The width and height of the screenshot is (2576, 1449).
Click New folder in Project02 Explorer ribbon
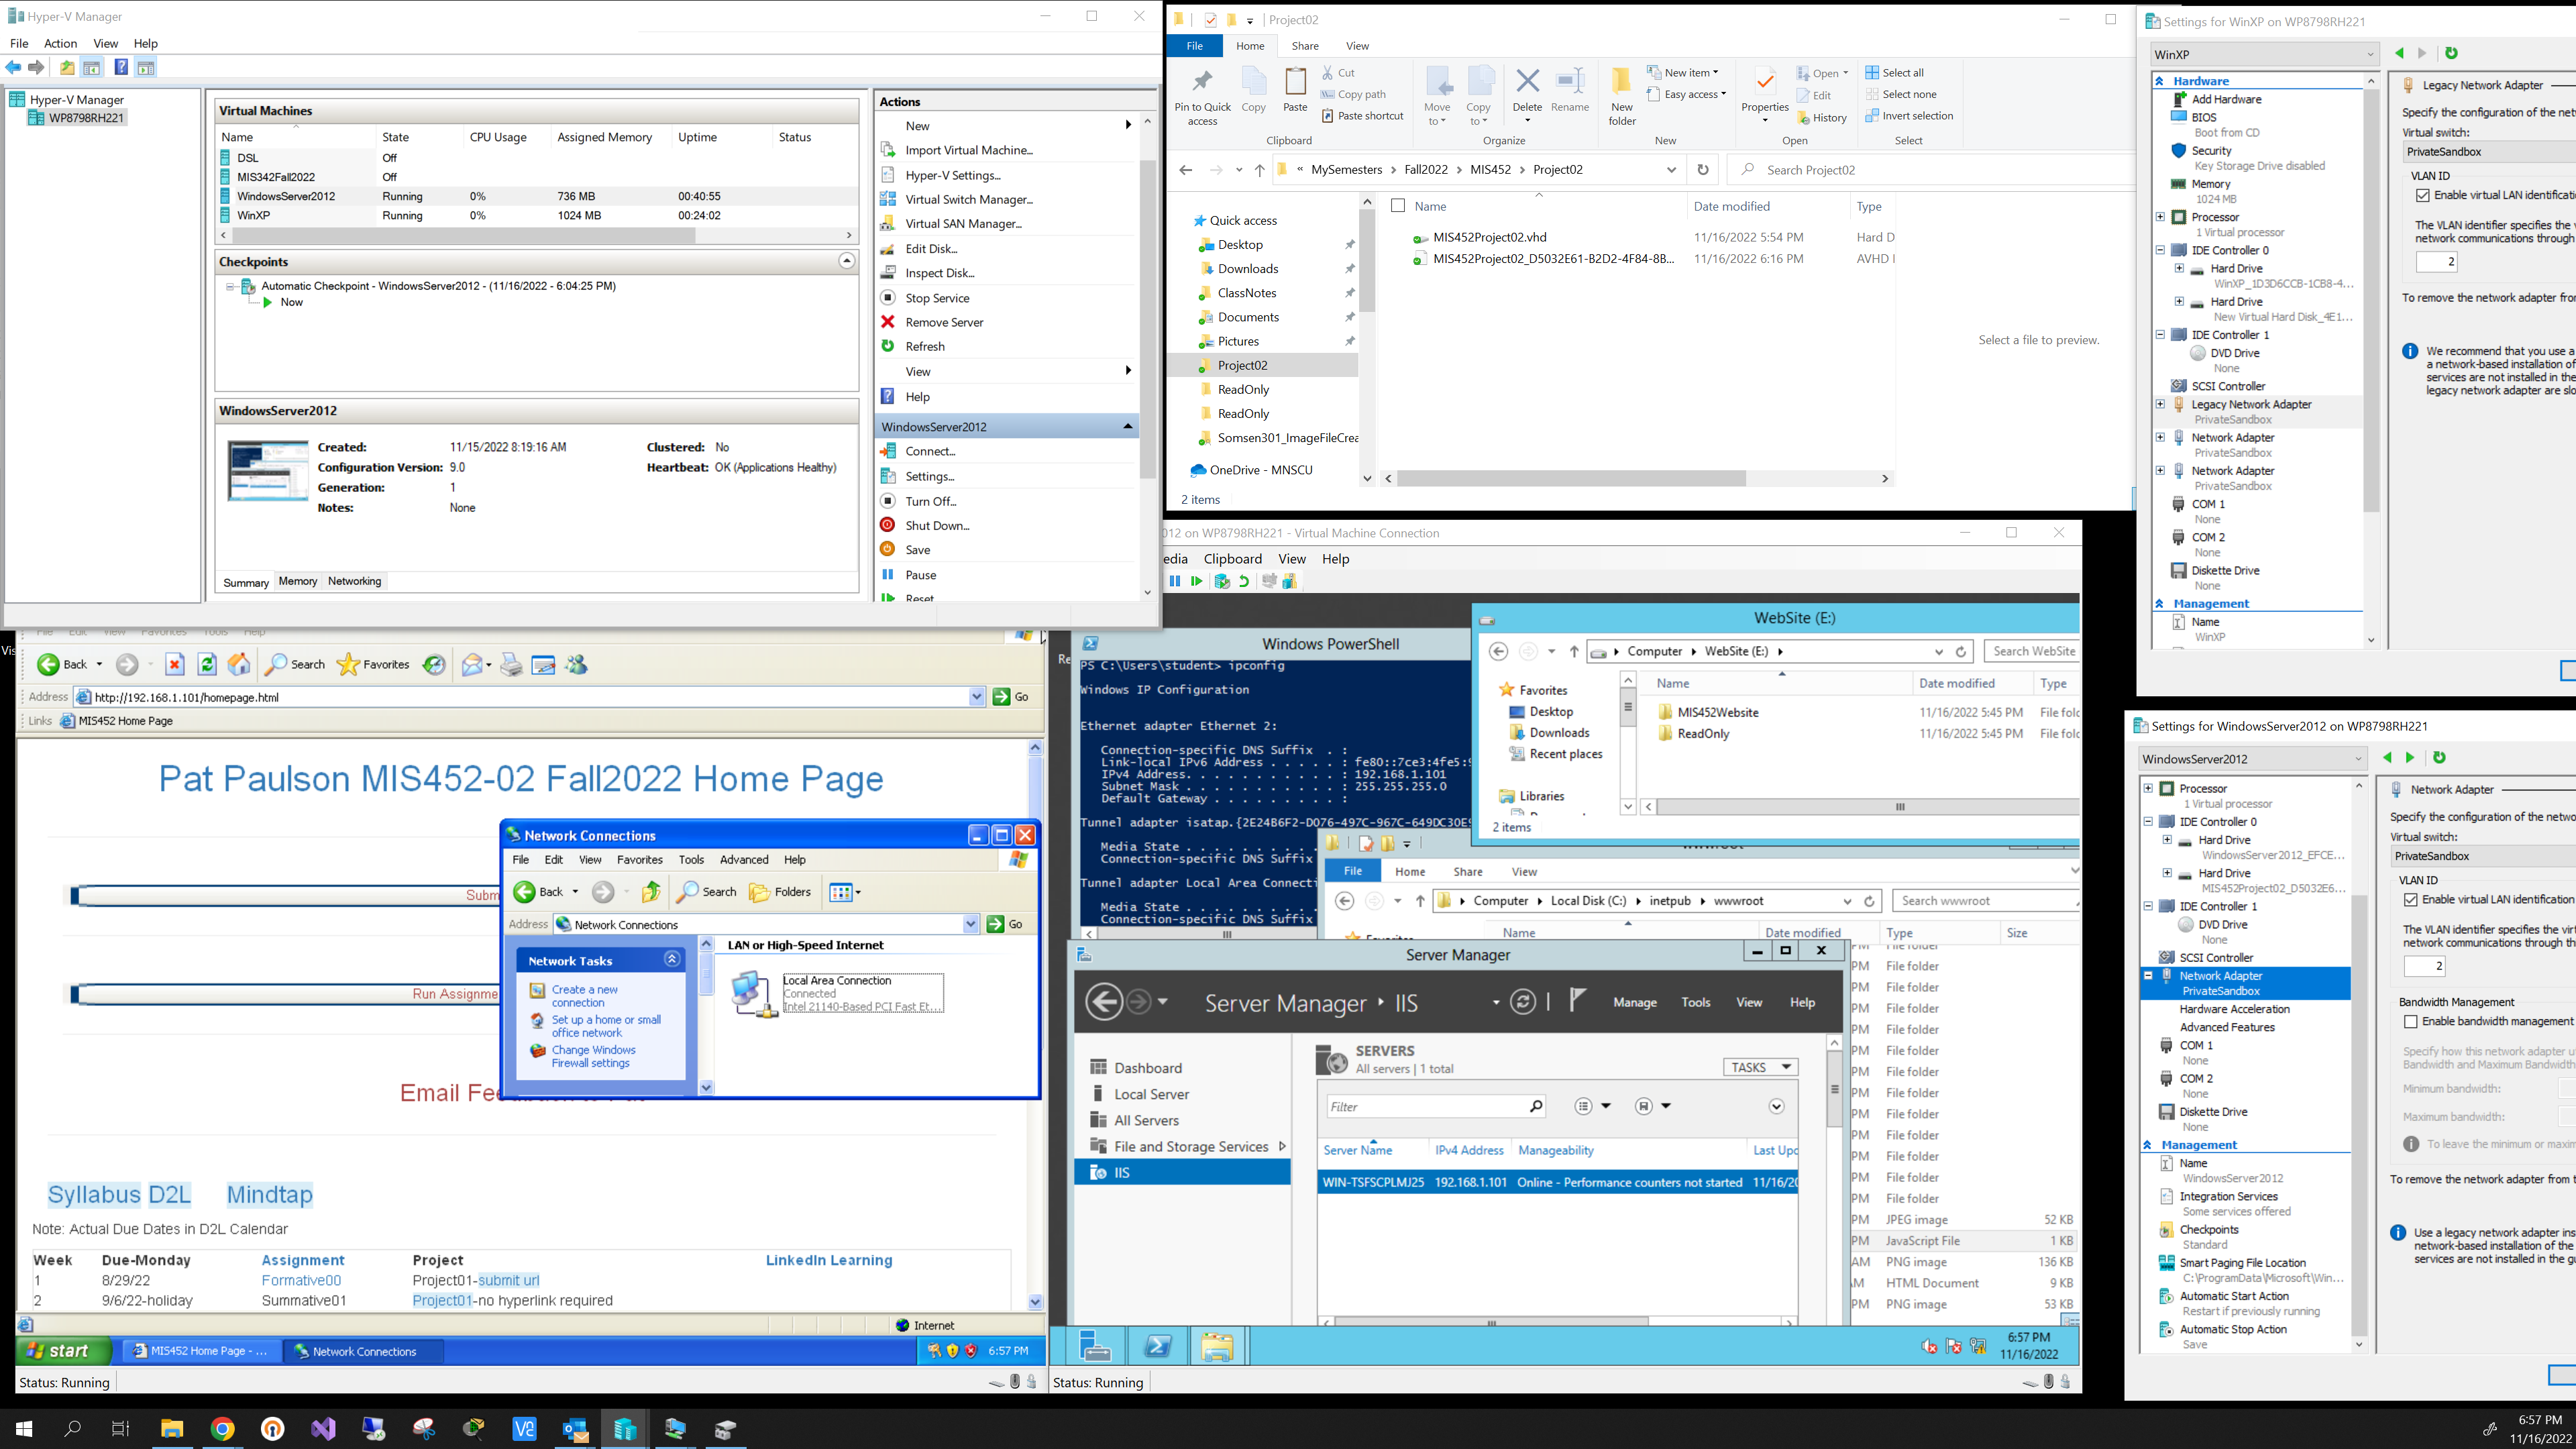coord(1622,97)
